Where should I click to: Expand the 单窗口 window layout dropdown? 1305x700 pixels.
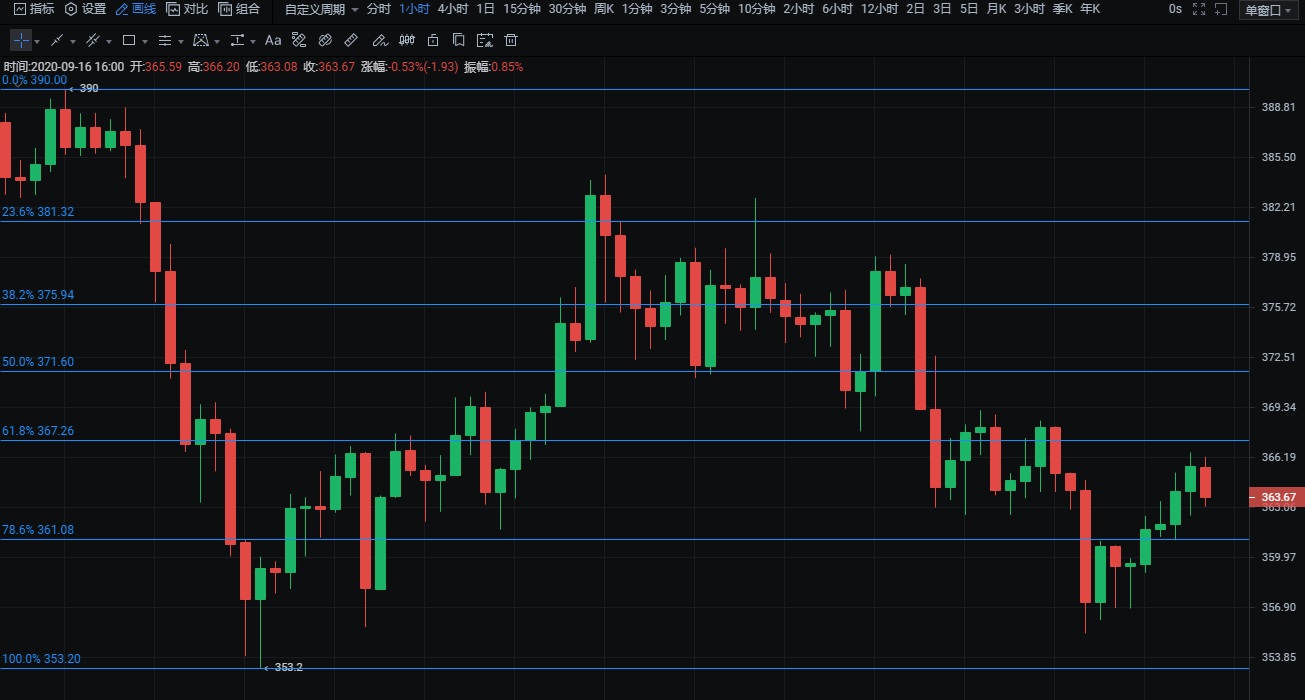(1268, 10)
